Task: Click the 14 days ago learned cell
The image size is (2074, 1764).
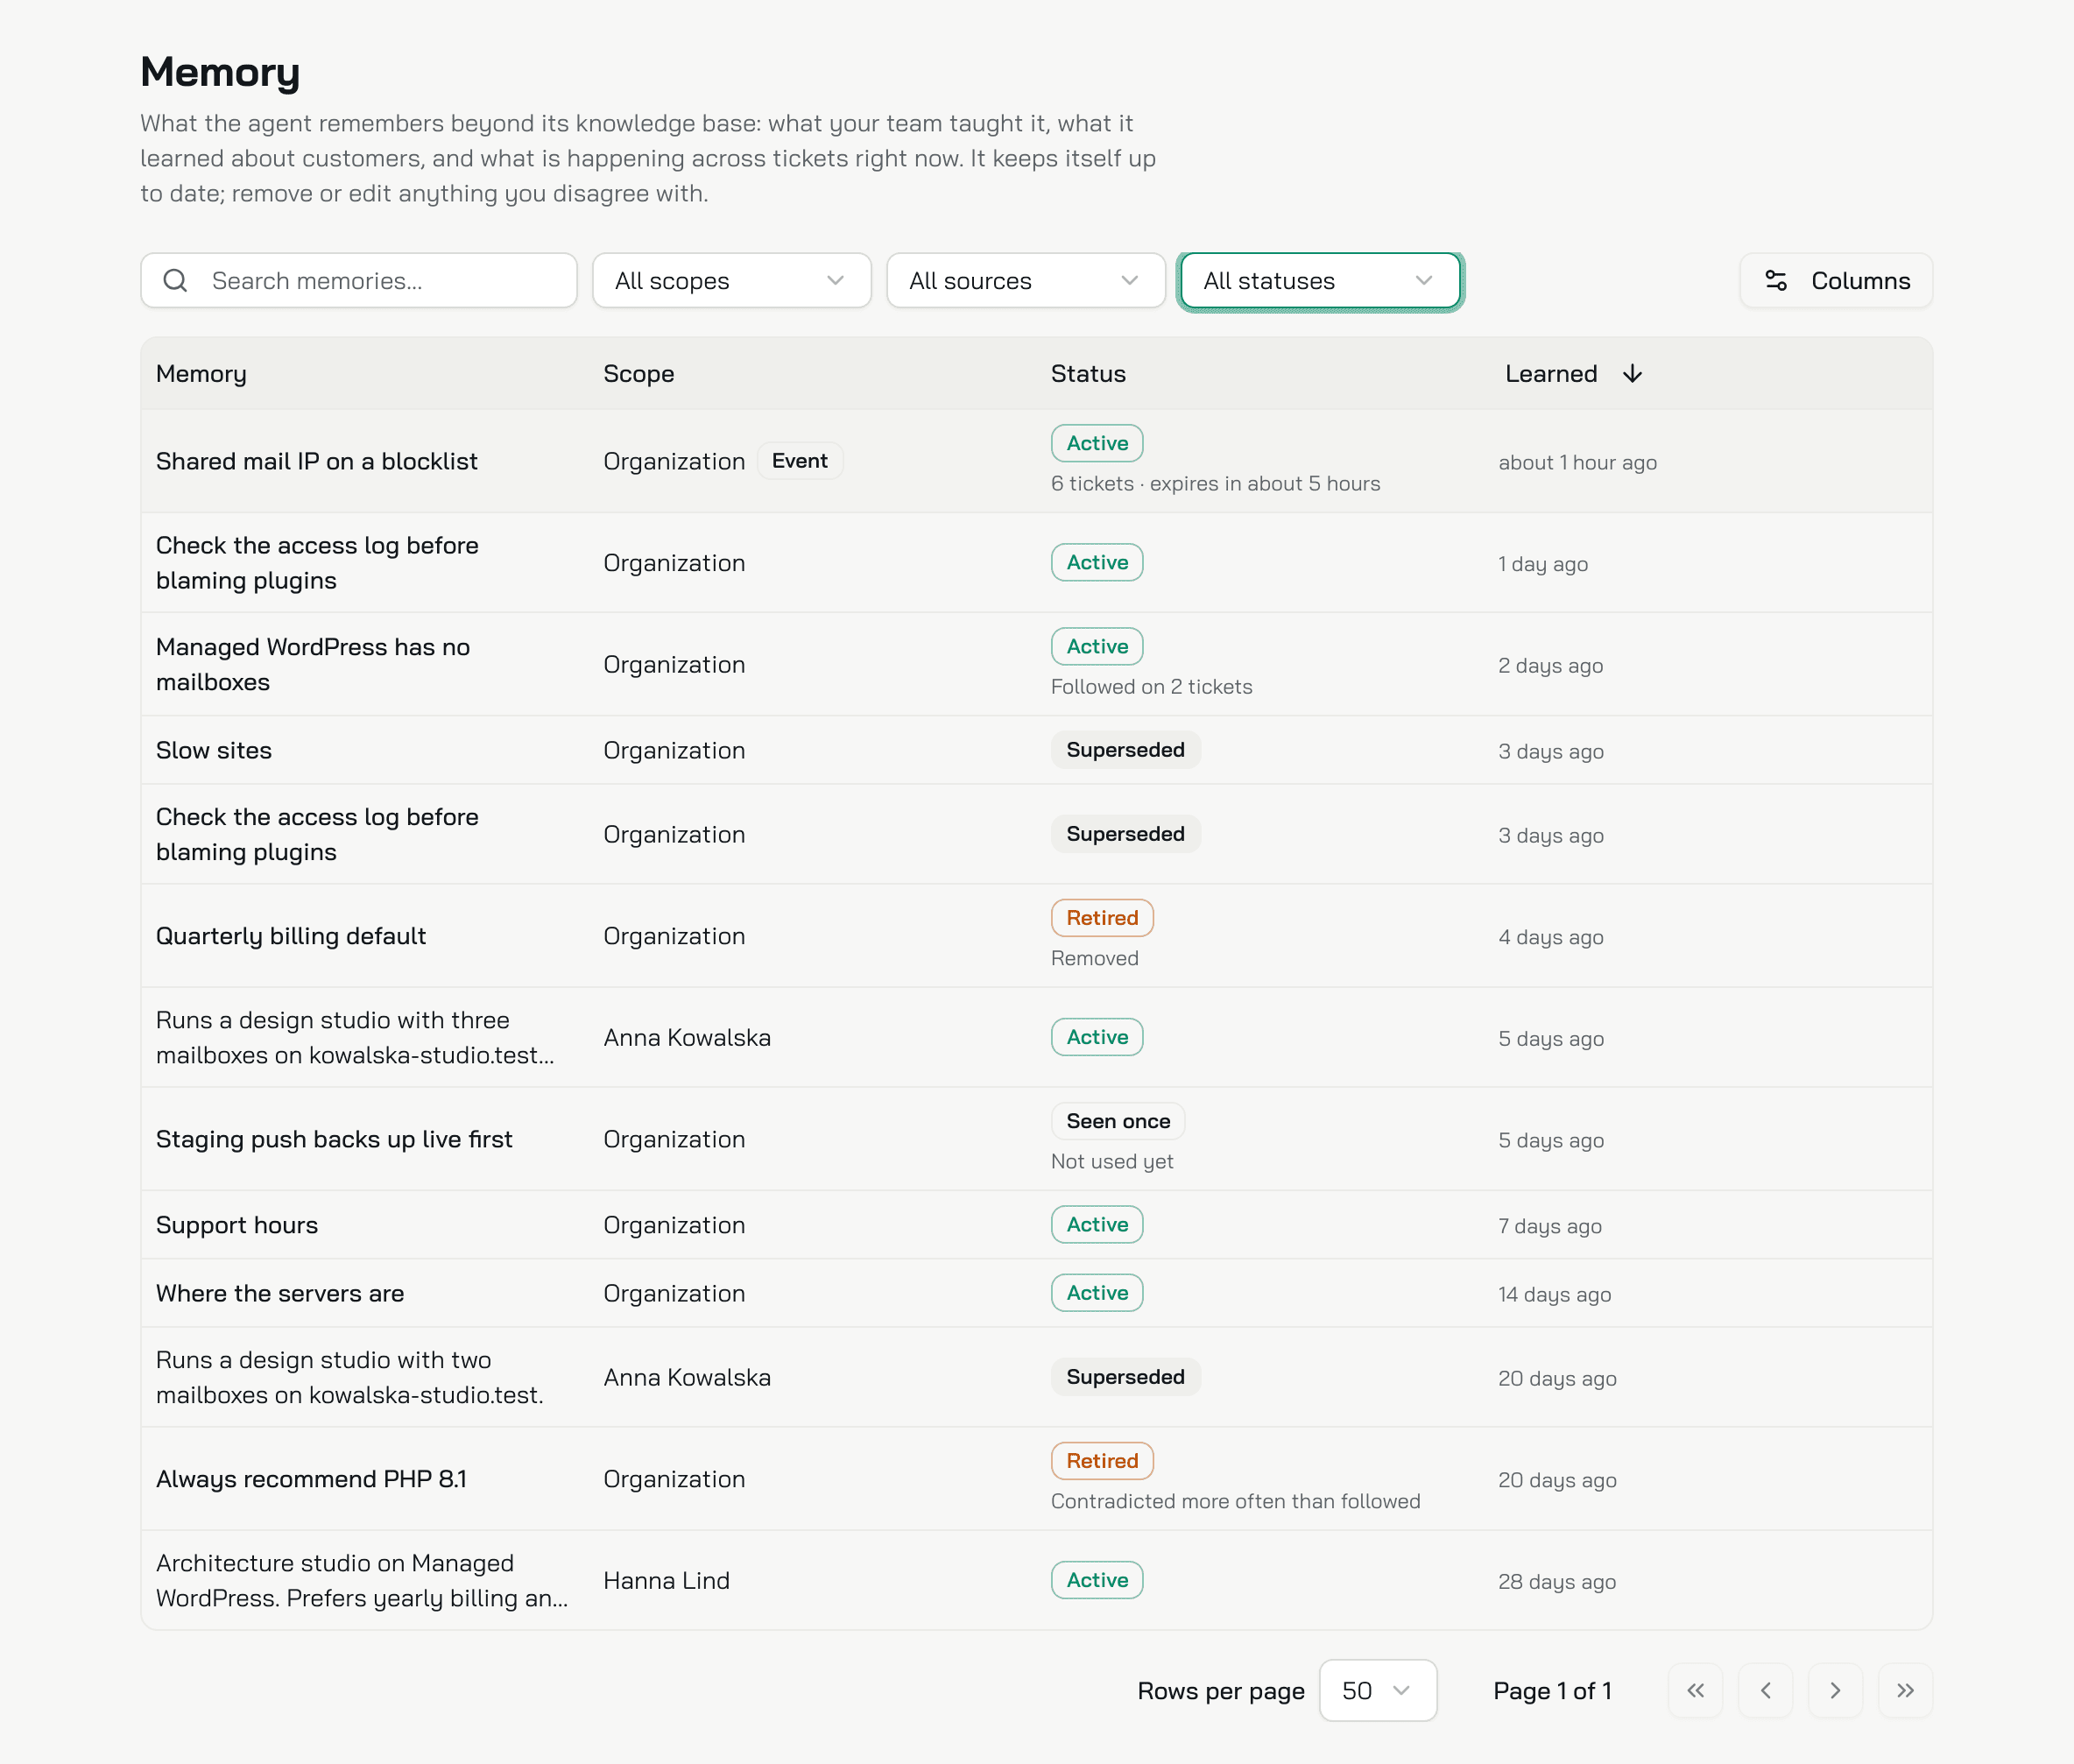Action: coord(1555,1295)
